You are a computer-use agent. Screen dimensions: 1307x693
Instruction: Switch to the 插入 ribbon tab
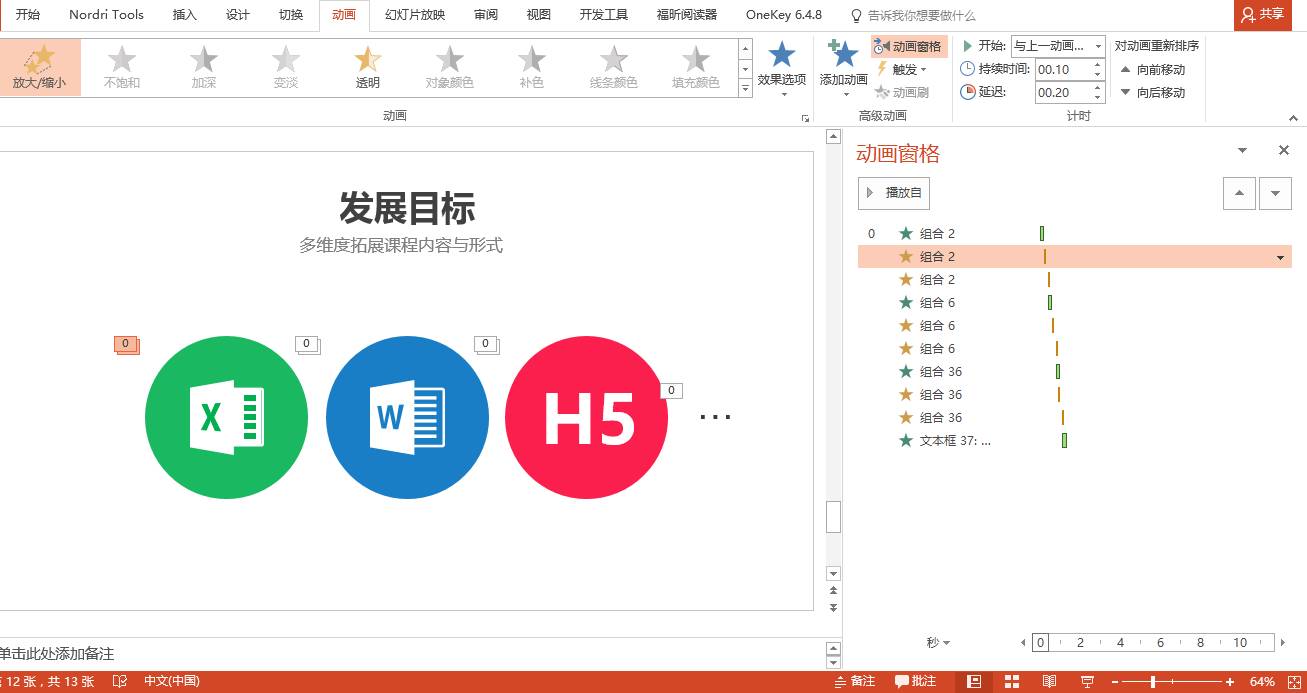(185, 15)
